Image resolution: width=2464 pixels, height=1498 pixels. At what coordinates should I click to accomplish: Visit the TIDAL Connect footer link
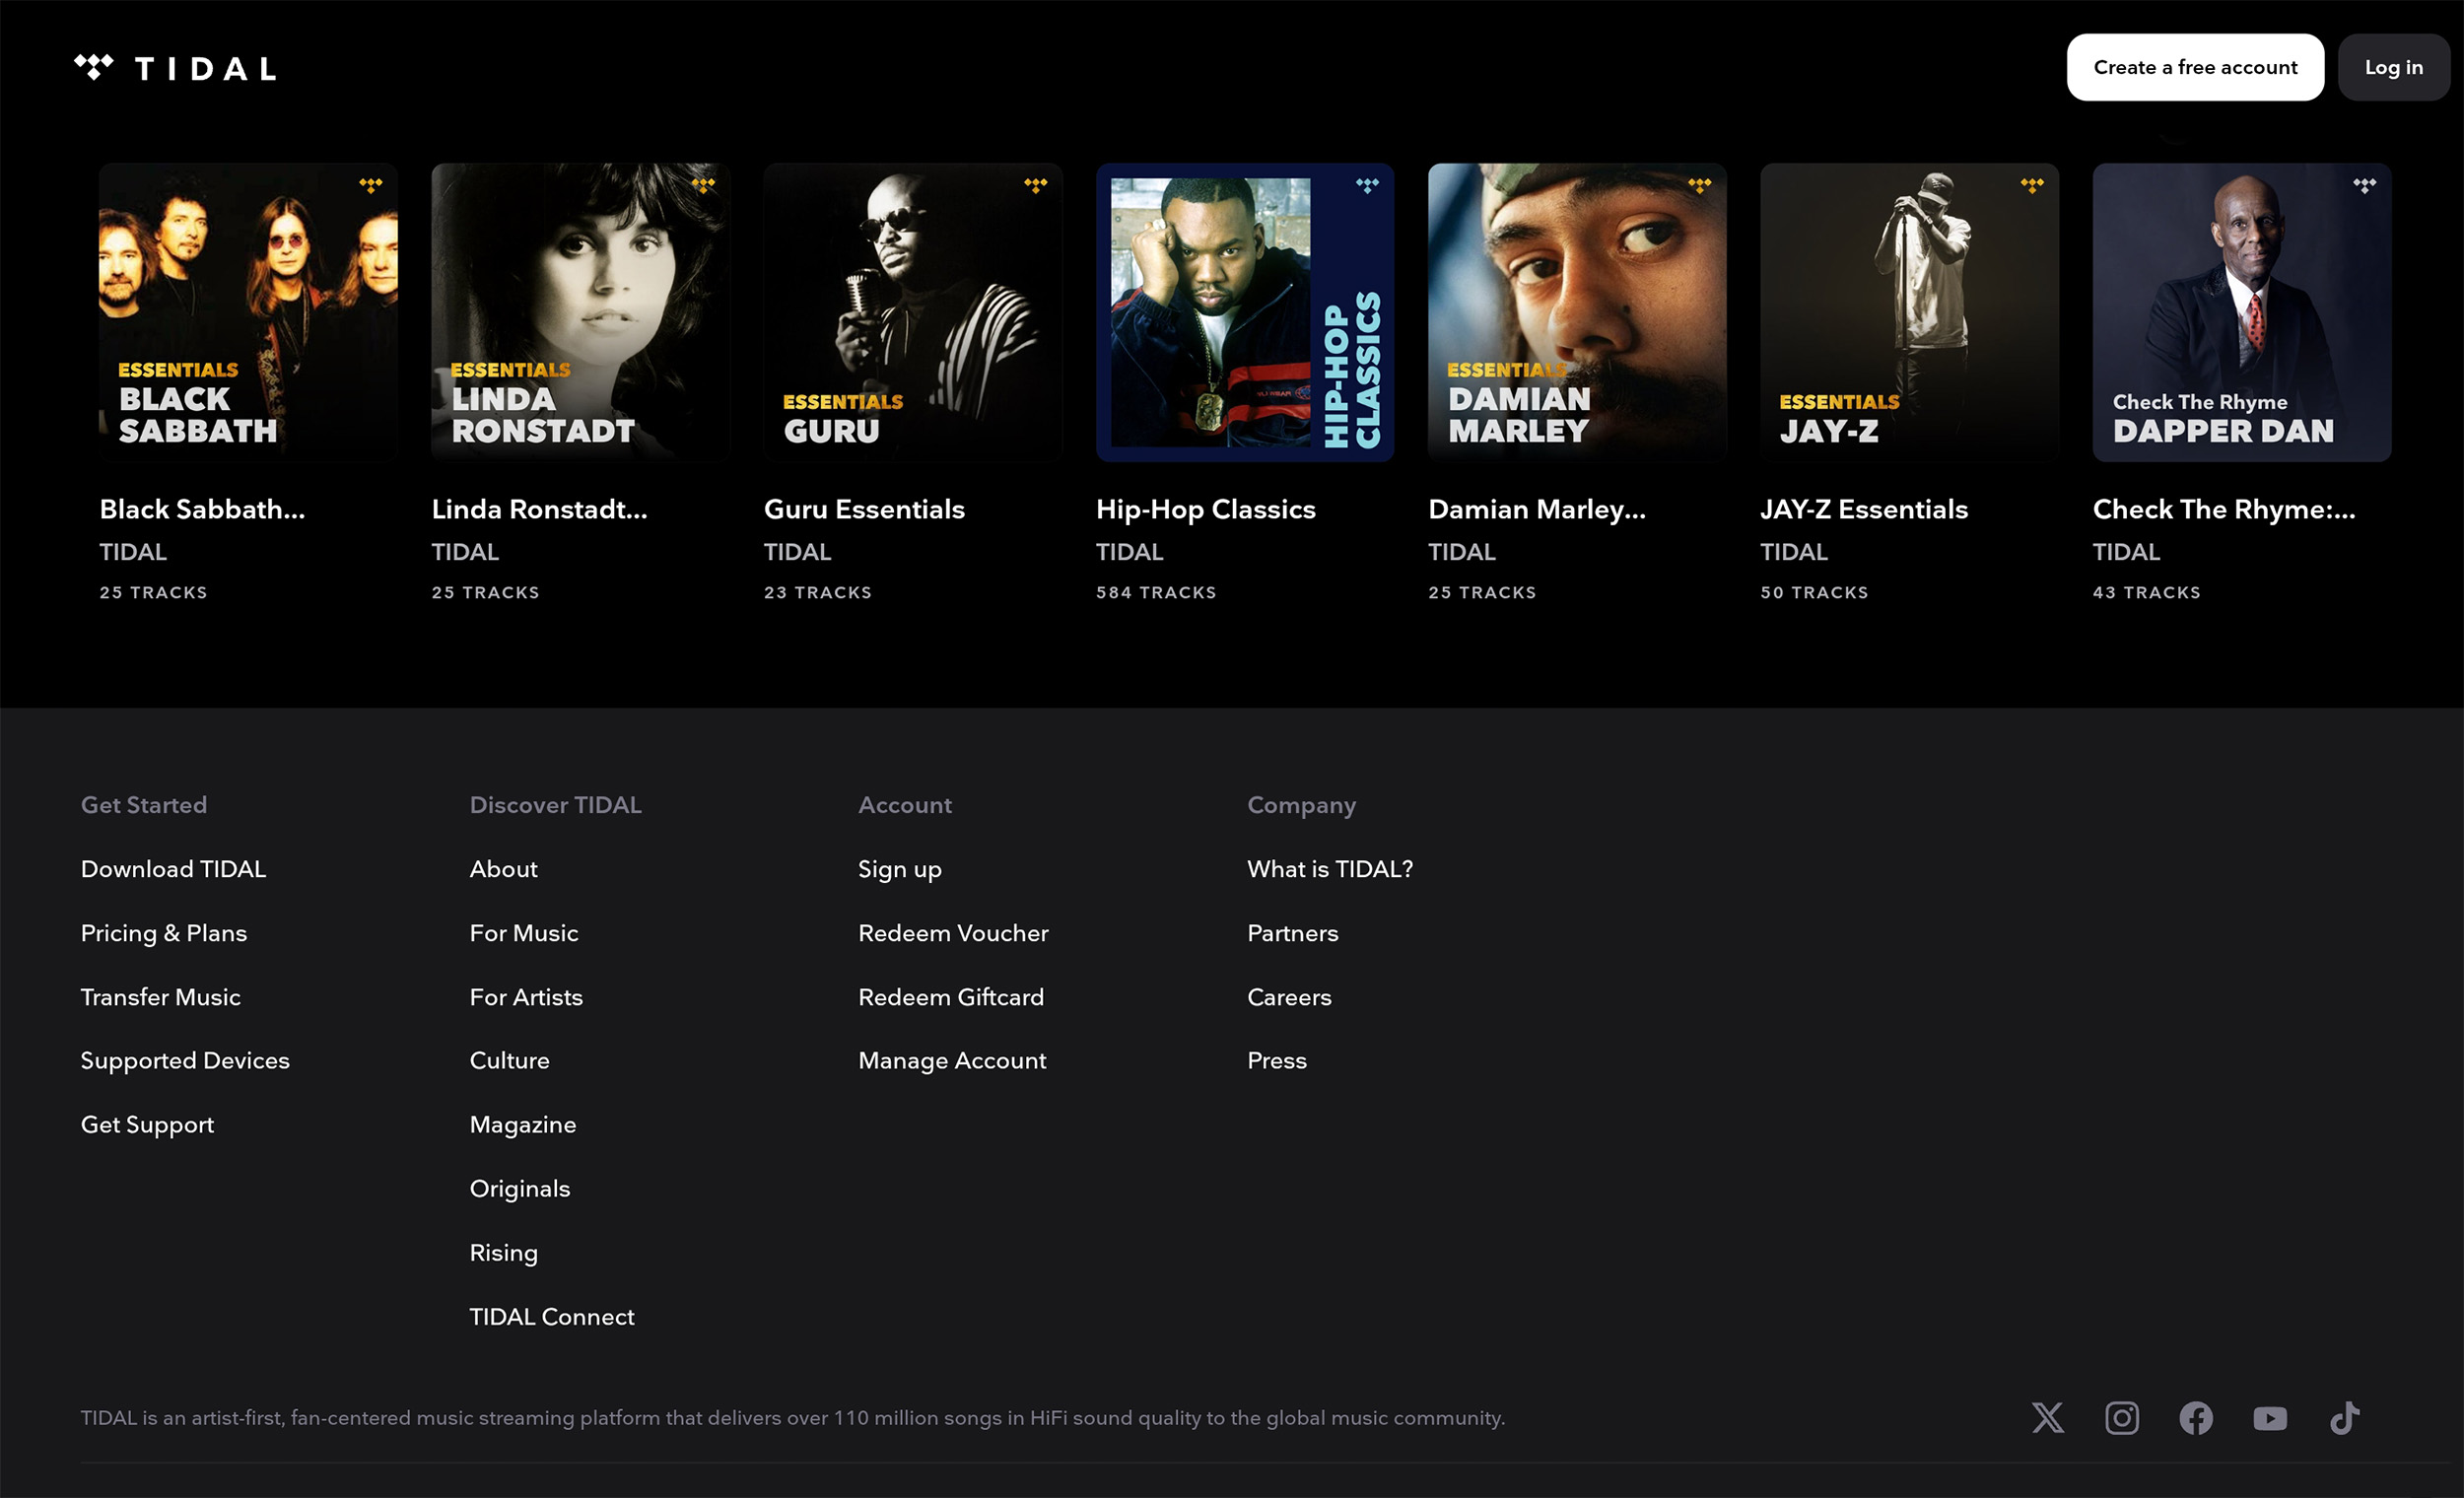551,1316
